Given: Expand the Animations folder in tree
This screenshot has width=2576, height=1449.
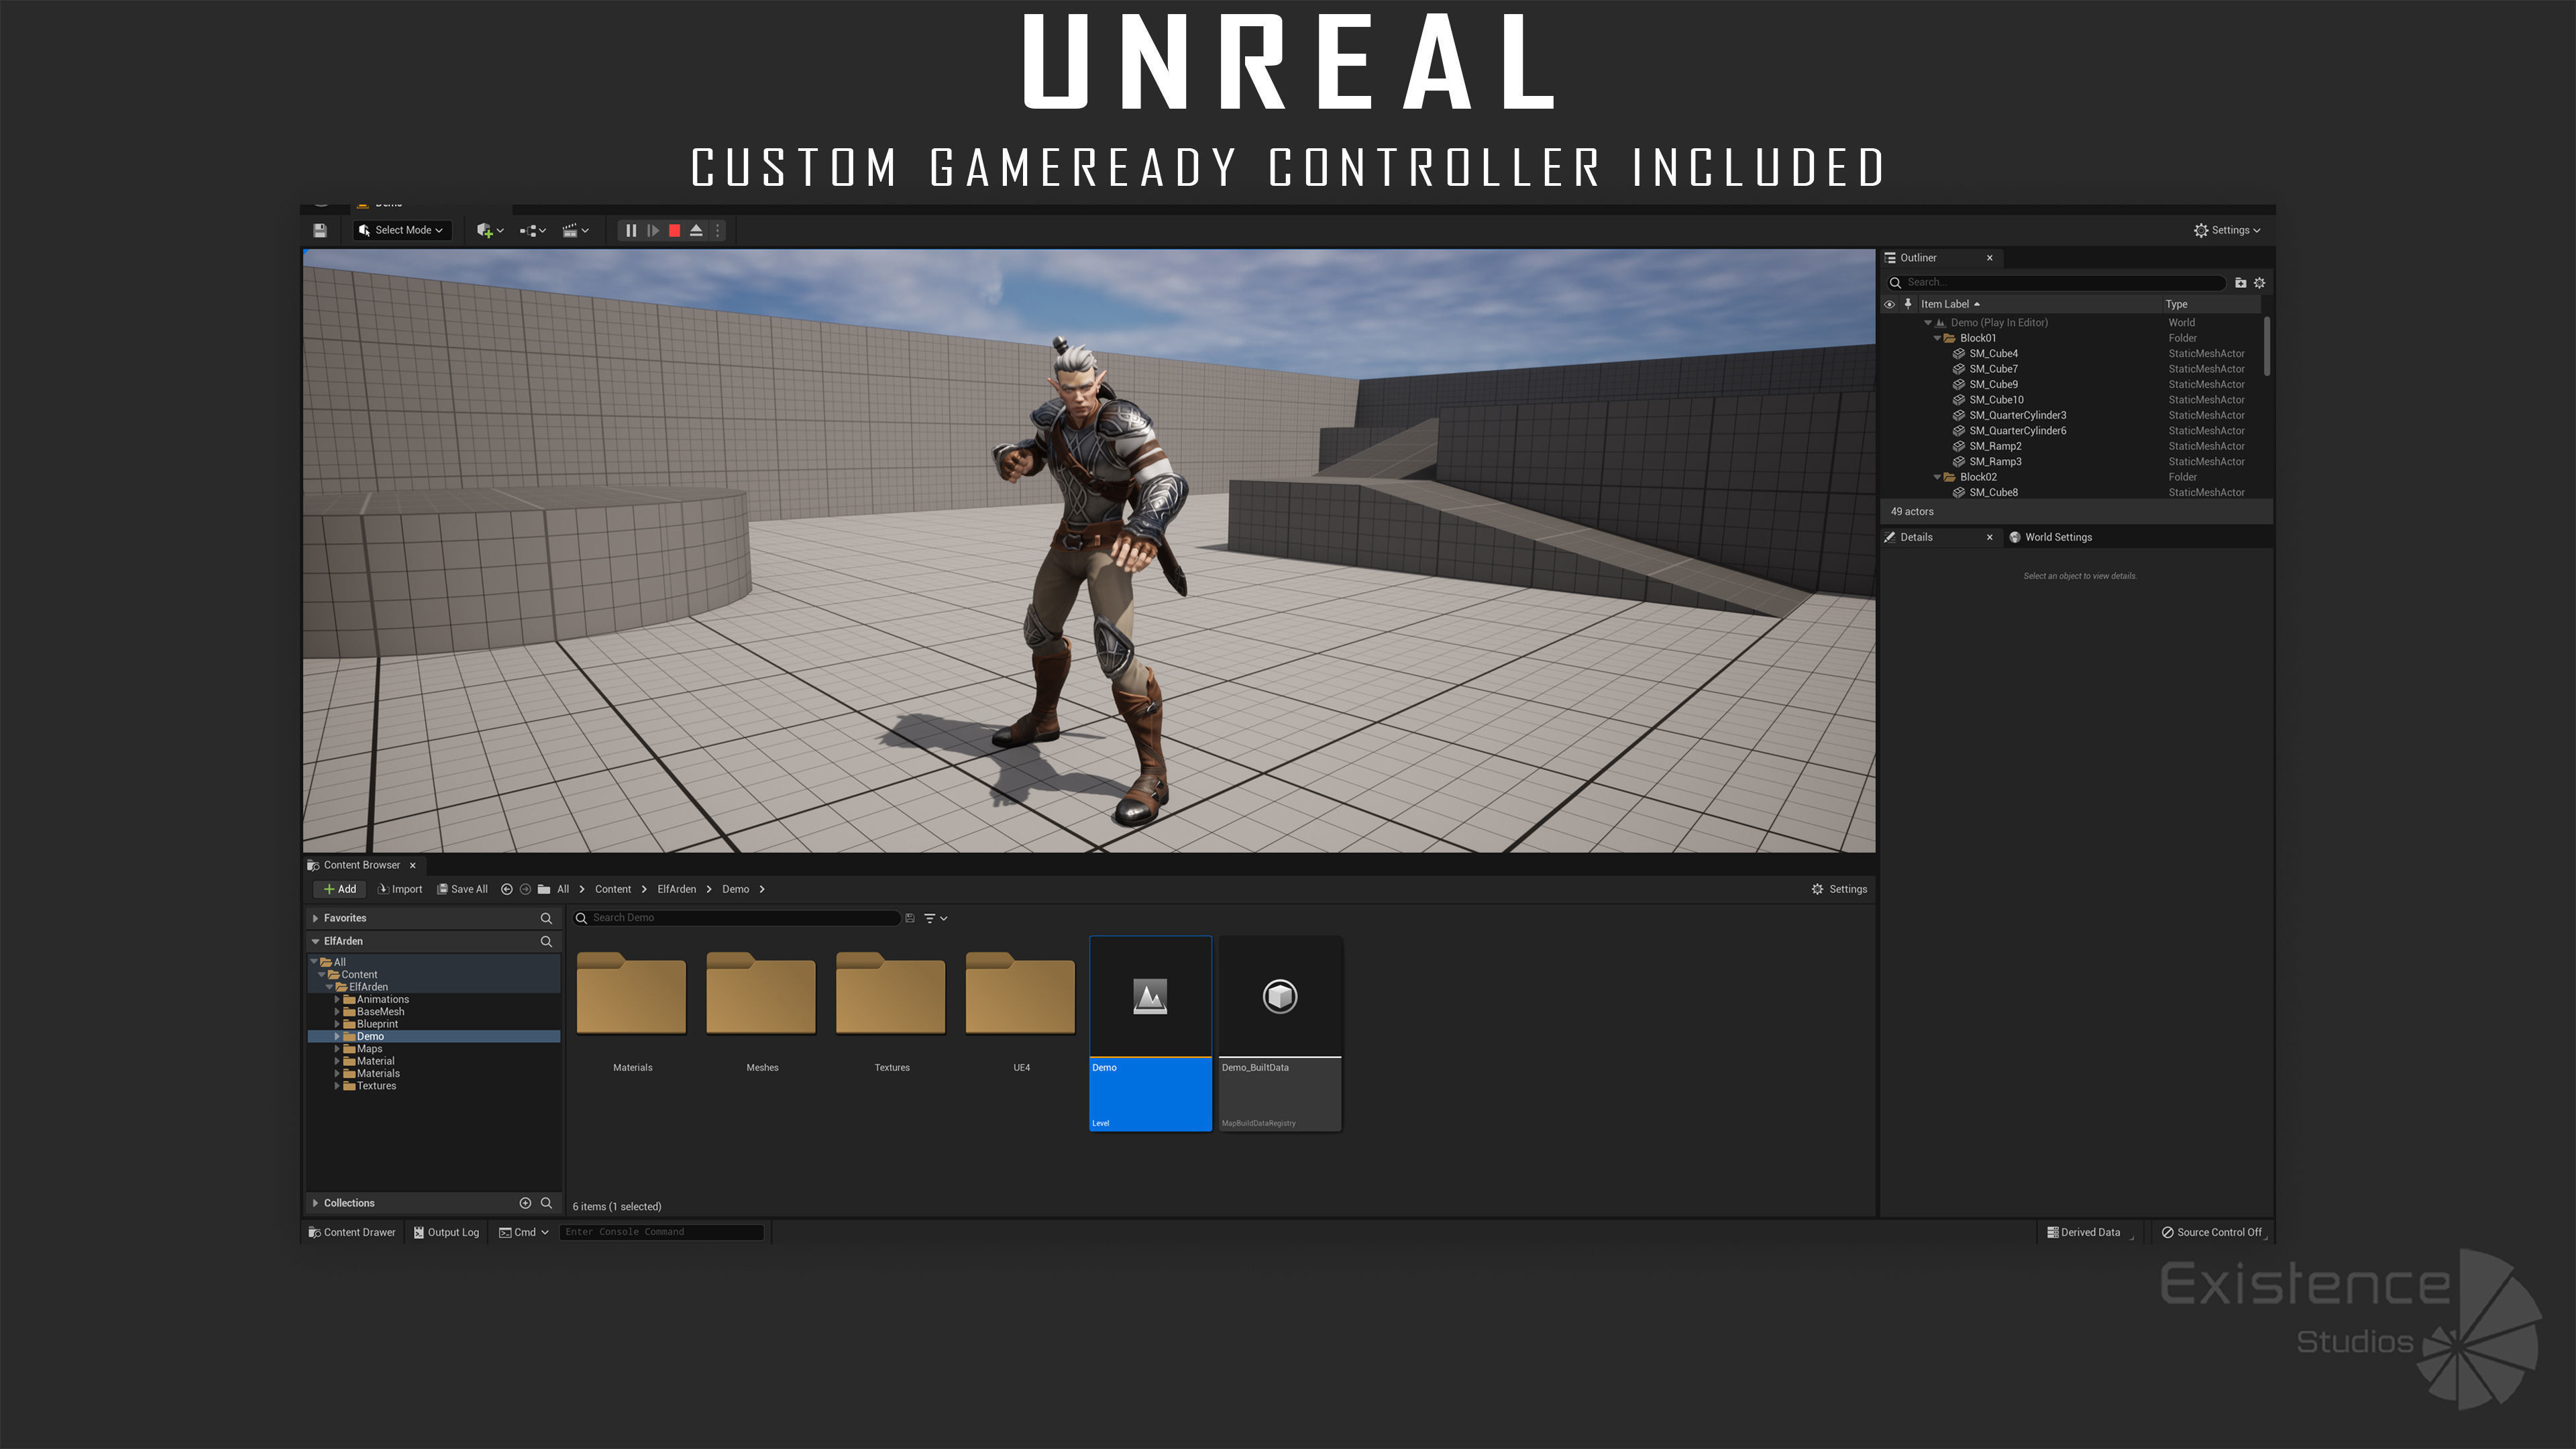Looking at the screenshot, I should (337, 999).
